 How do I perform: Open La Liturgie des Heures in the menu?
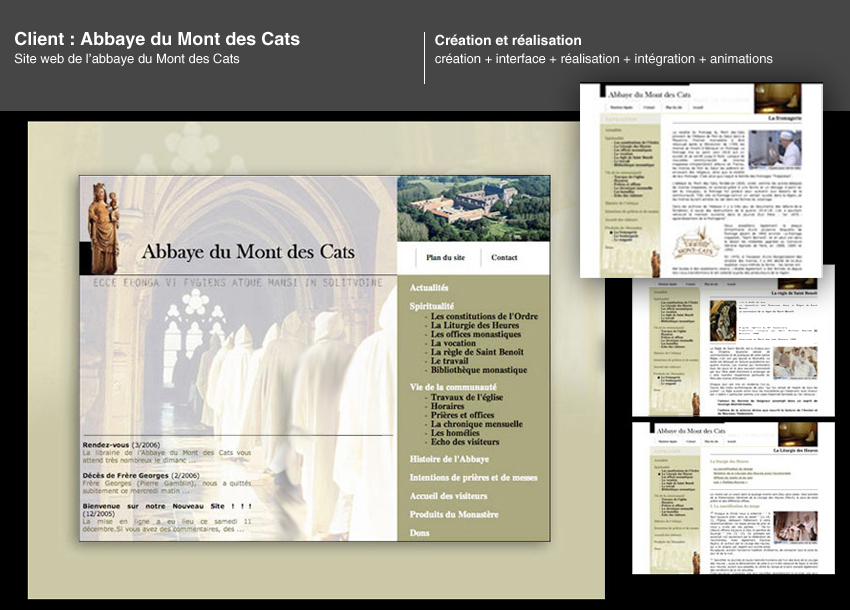pos(475,325)
